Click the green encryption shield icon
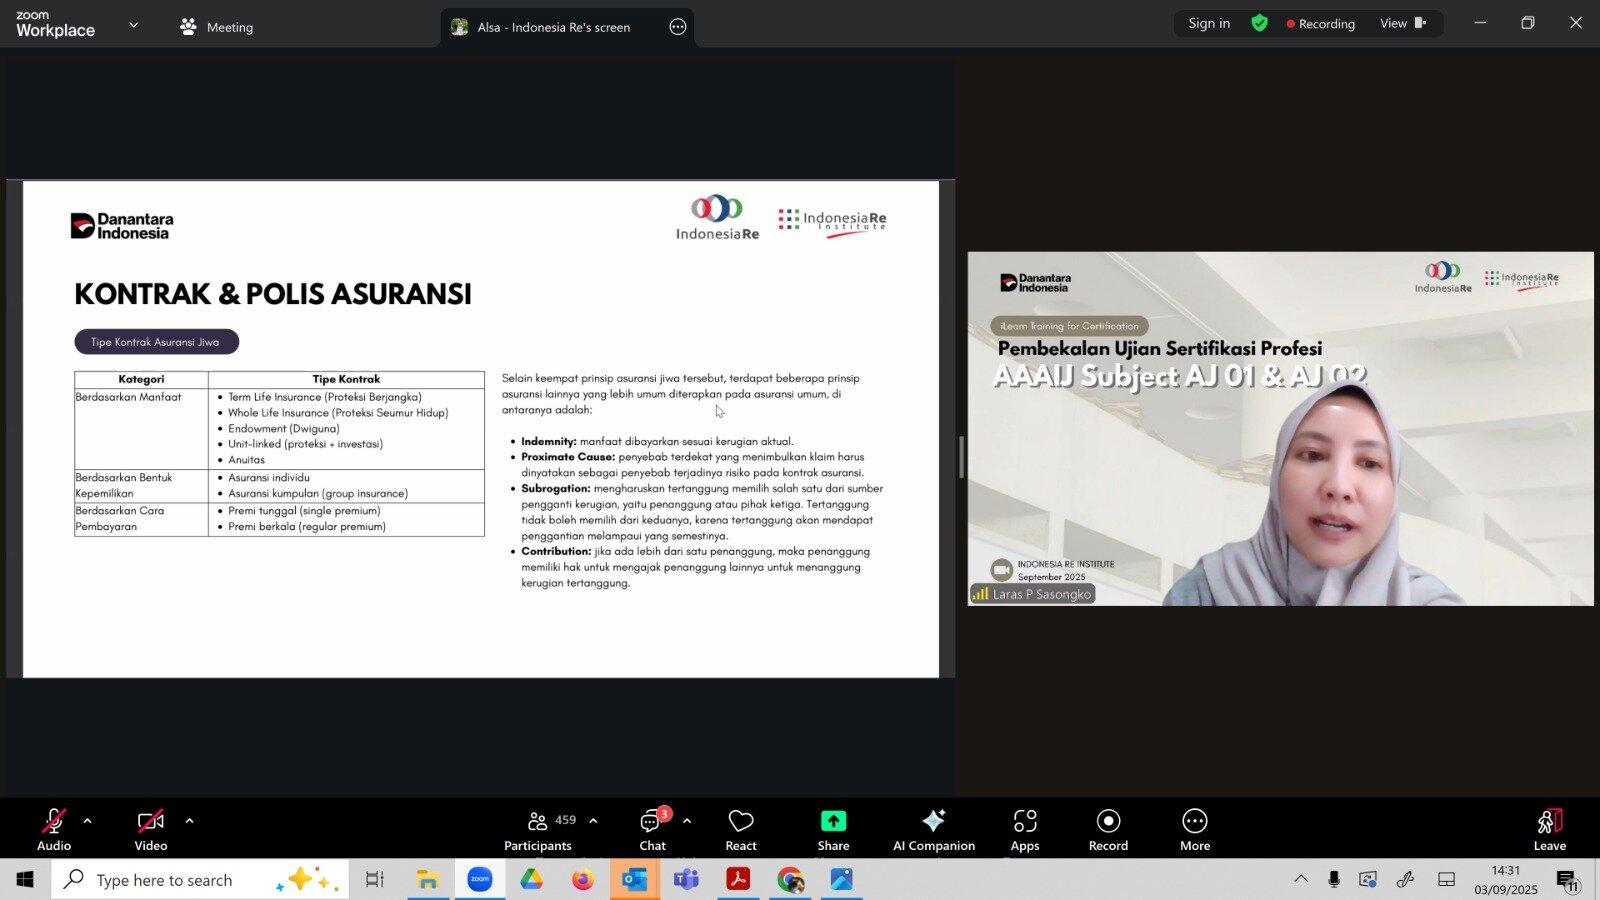This screenshot has width=1600, height=900. pyautogui.click(x=1259, y=23)
